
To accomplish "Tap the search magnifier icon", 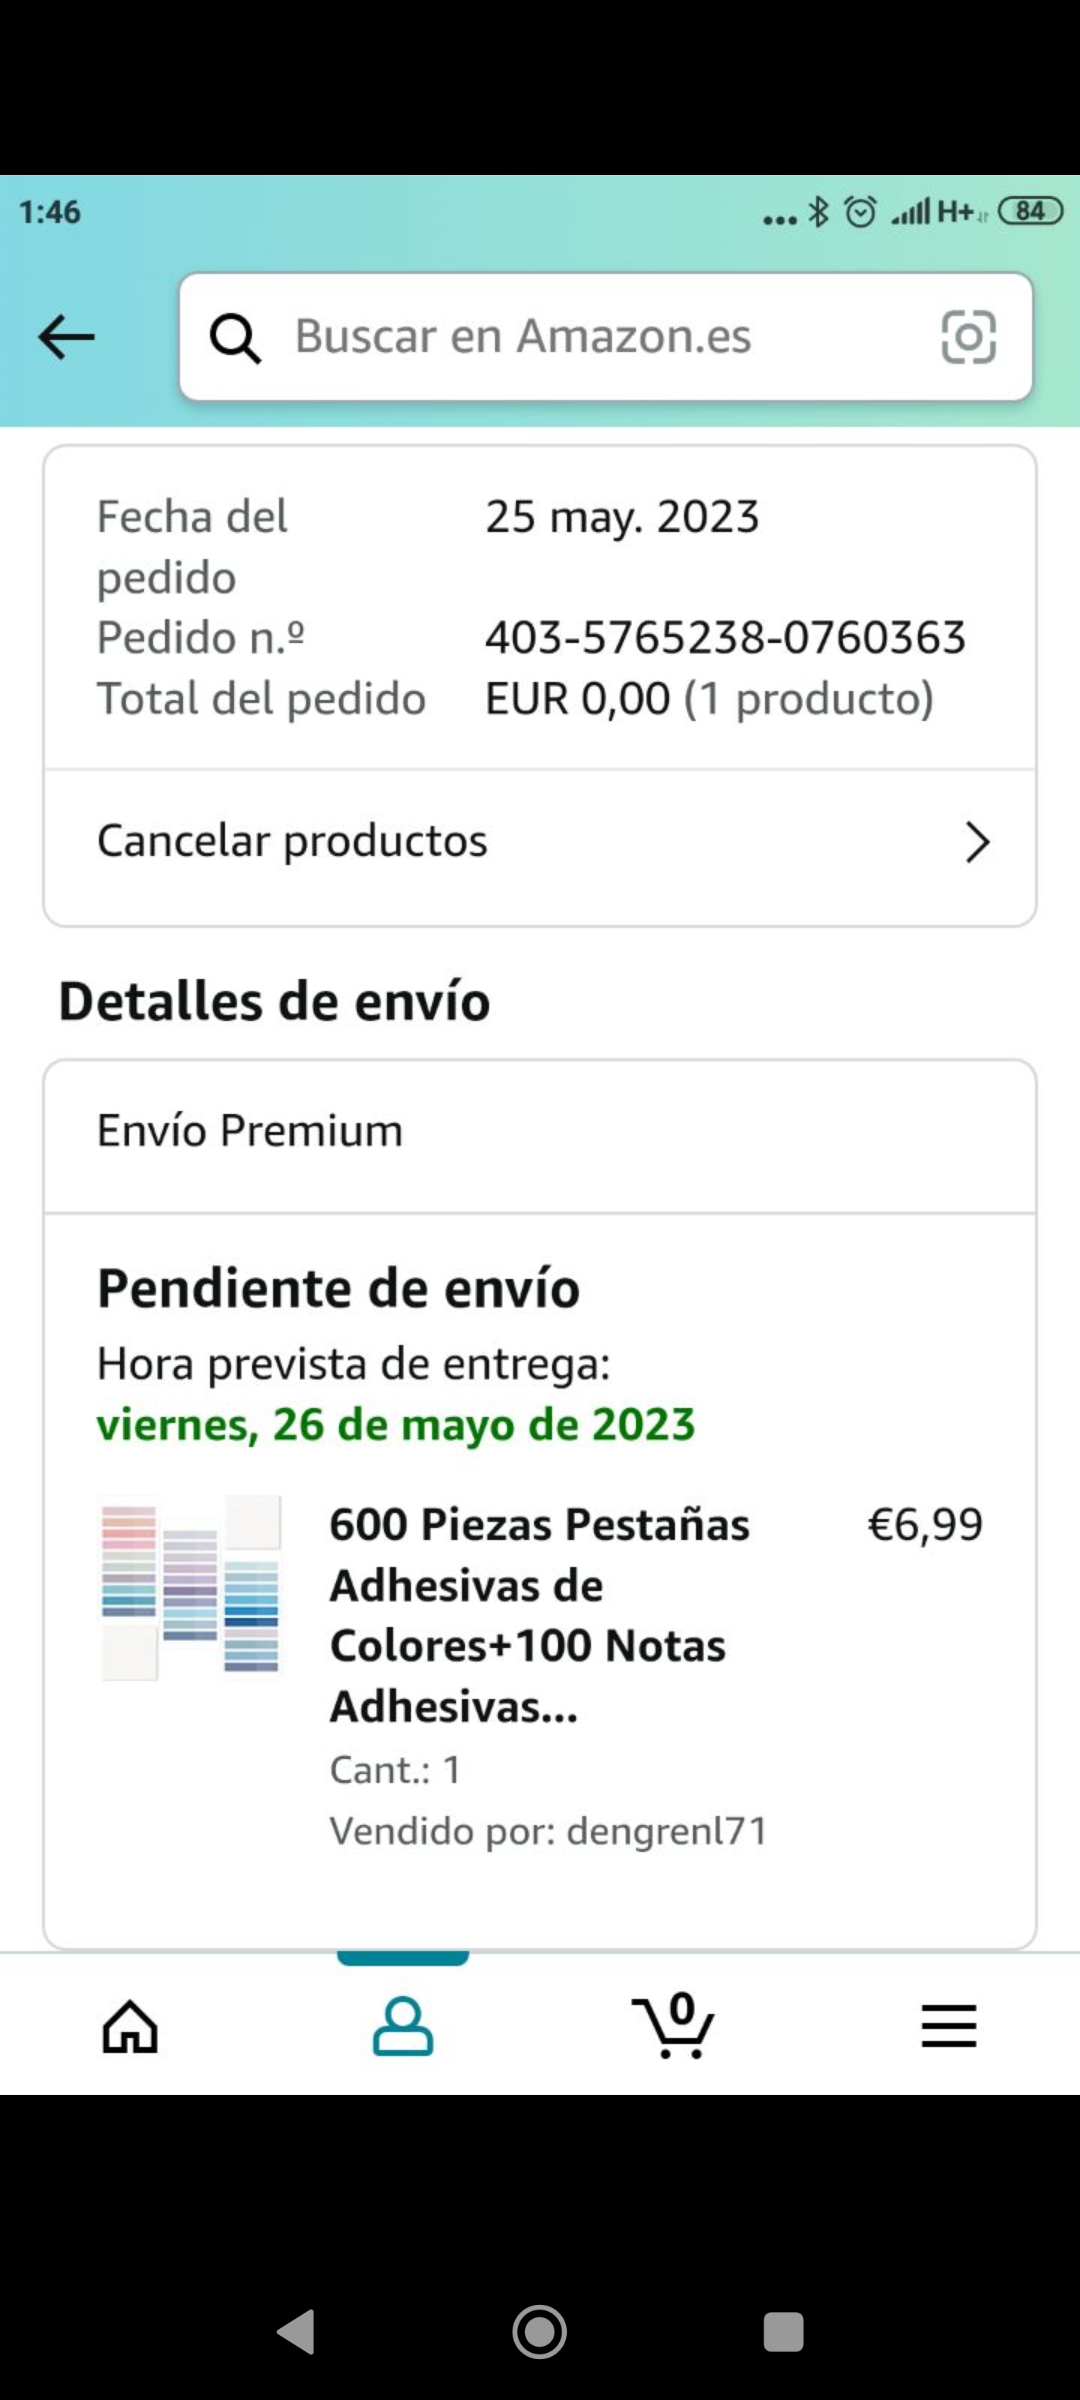I will (236, 338).
